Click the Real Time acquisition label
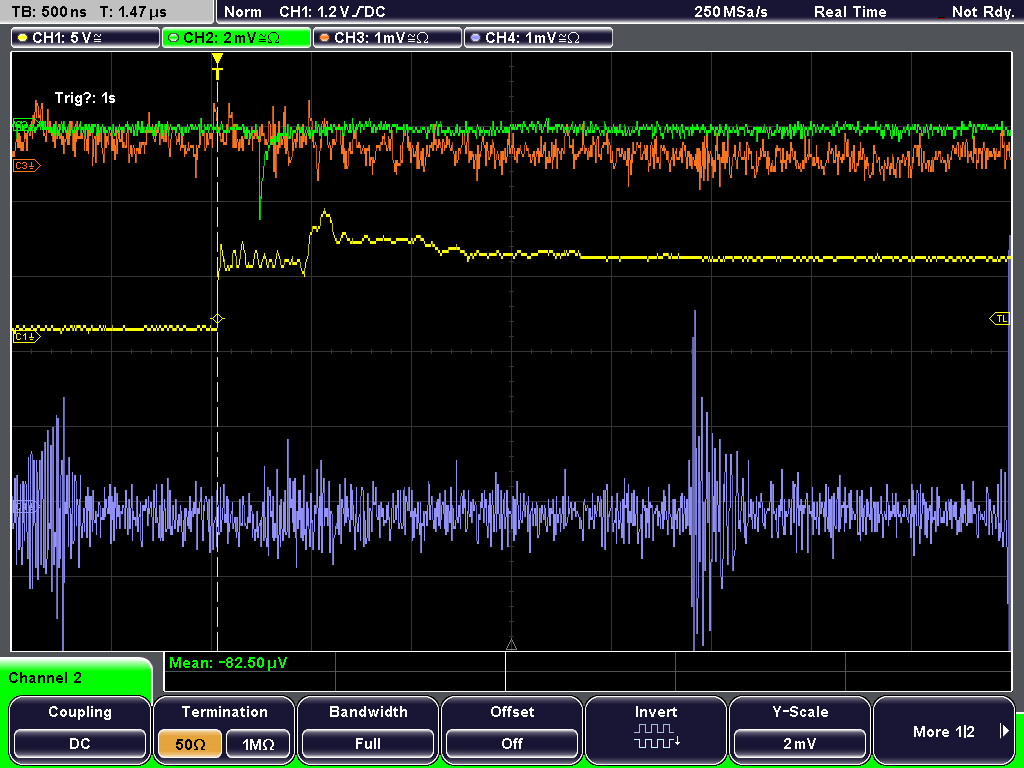Viewport: 1024px width, 768px height. point(850,12)
